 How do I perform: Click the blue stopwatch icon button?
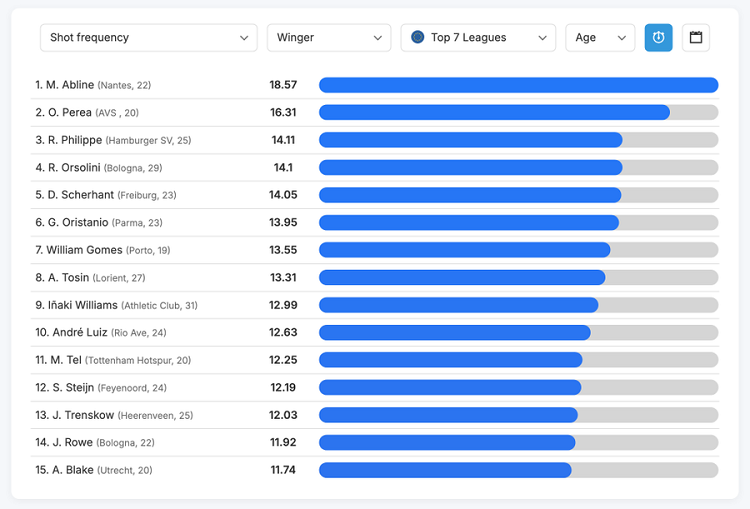point(658,37)
